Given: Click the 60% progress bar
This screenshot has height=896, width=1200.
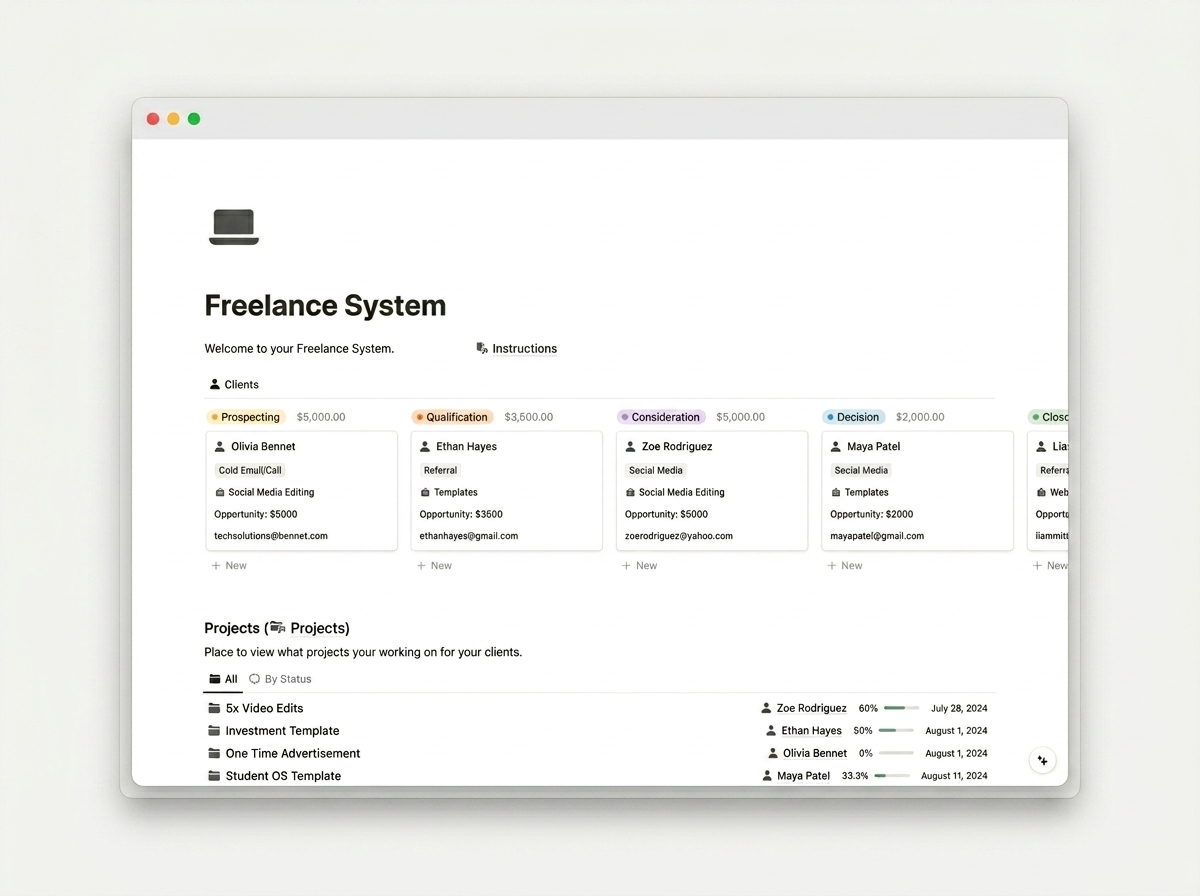Looking at the screenshot, I should tap(901, 708).
